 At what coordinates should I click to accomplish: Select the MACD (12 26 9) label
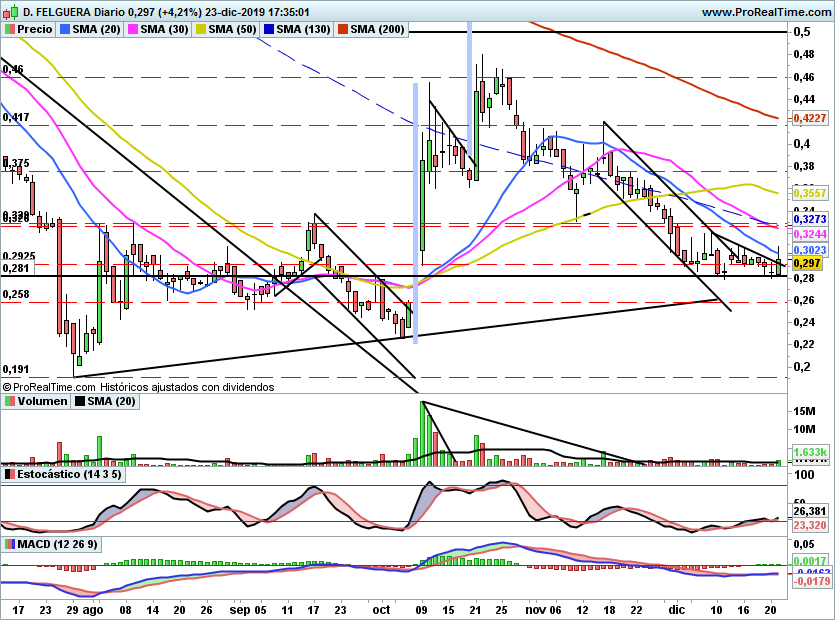[x=57, y=544]
